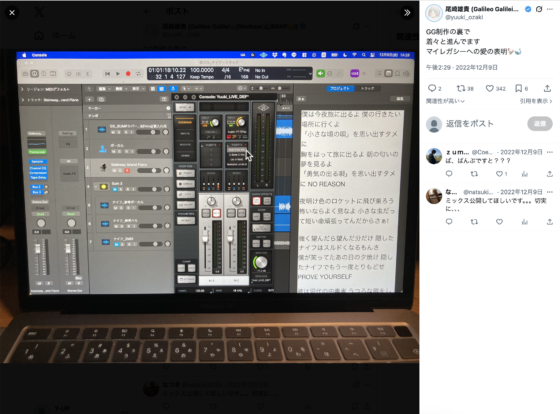This screenshot has width=560, height=414.
Task: Like the main post showing 342 likes
Action: (490, 88)
